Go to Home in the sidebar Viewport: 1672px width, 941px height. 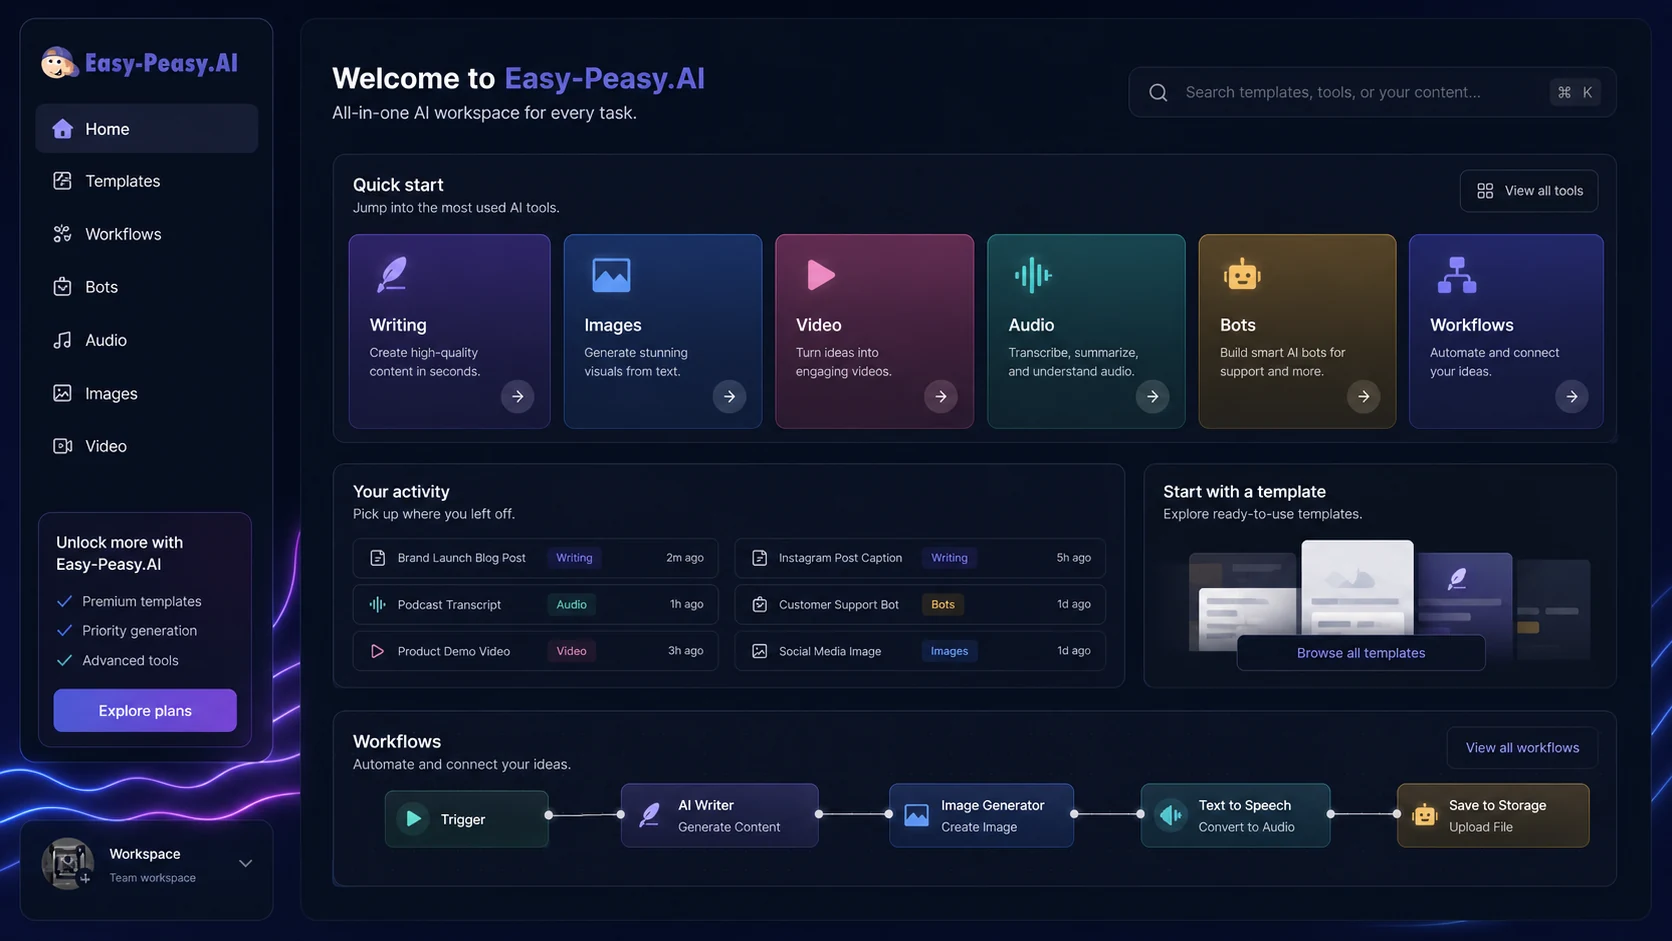146,129
